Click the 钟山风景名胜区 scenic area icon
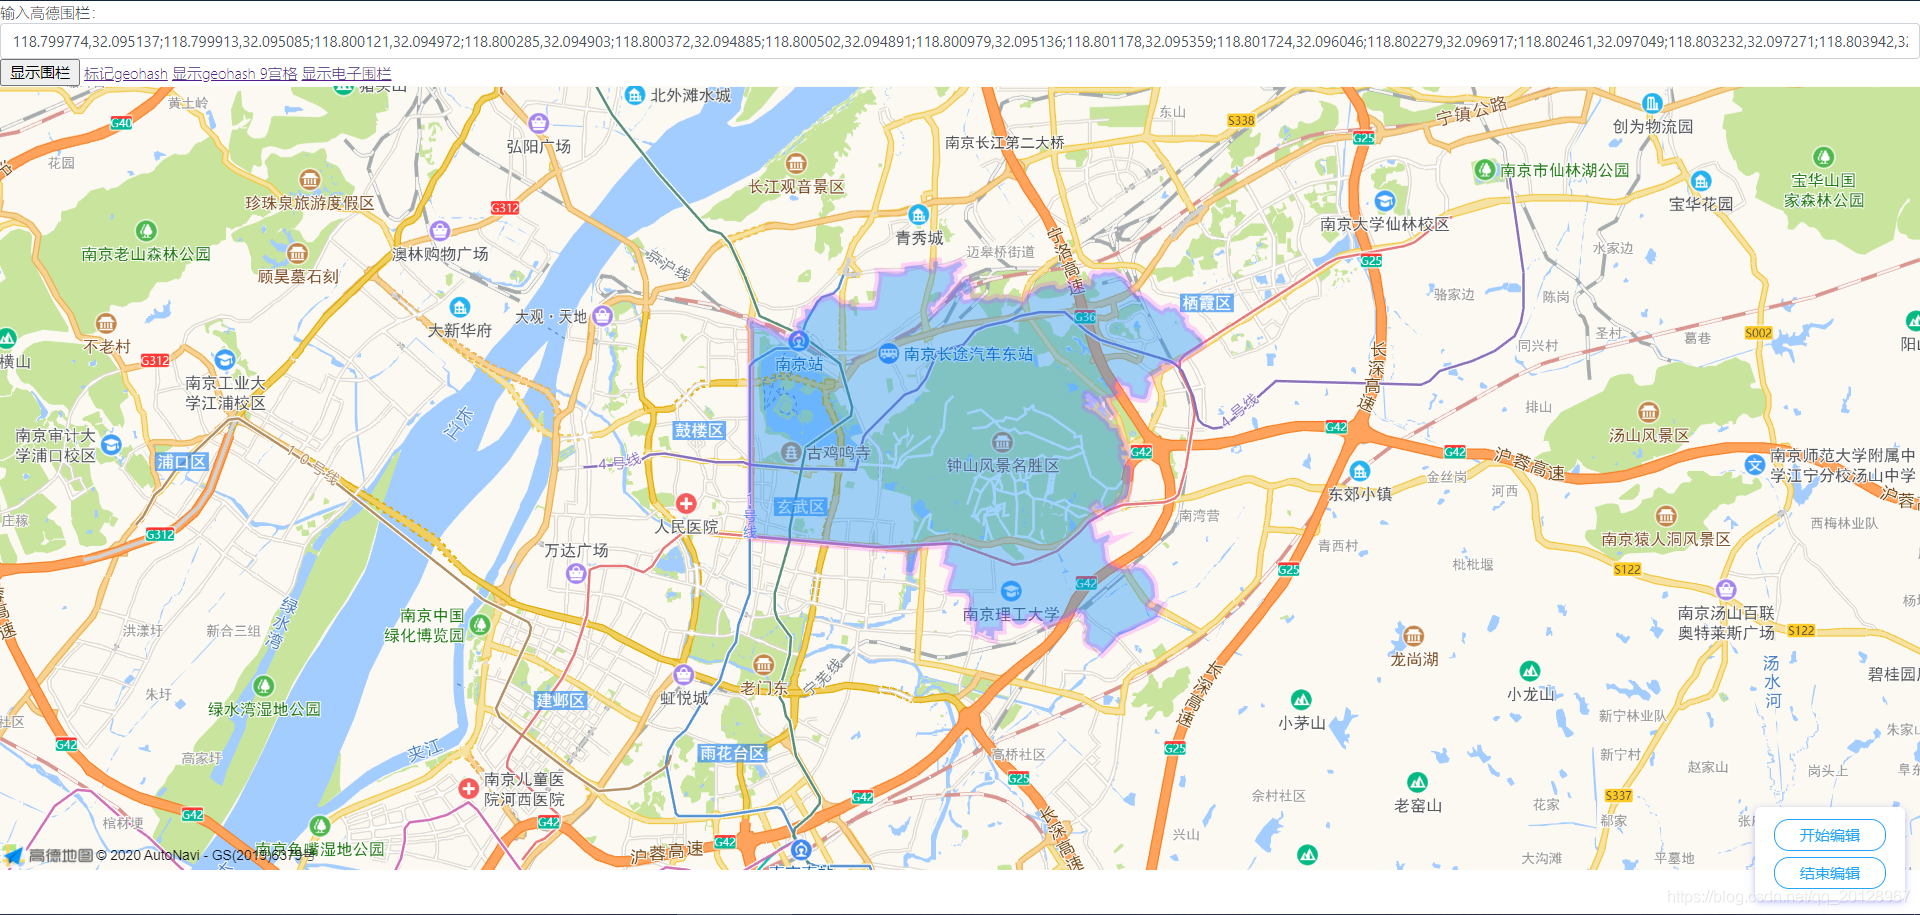 tap(1003, 441)
